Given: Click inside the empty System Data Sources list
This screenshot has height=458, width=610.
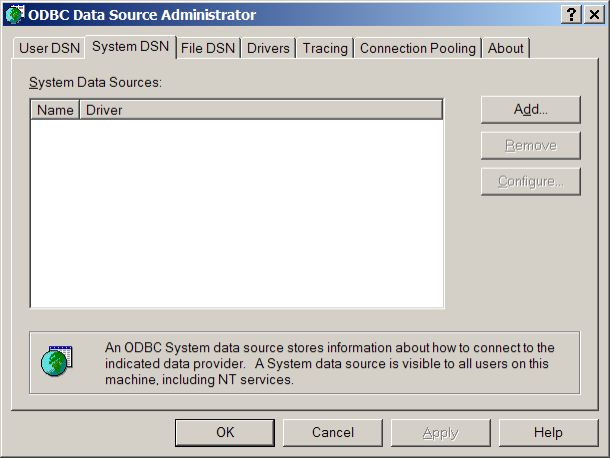Looking at the screenshot, I should coord(237,213).
